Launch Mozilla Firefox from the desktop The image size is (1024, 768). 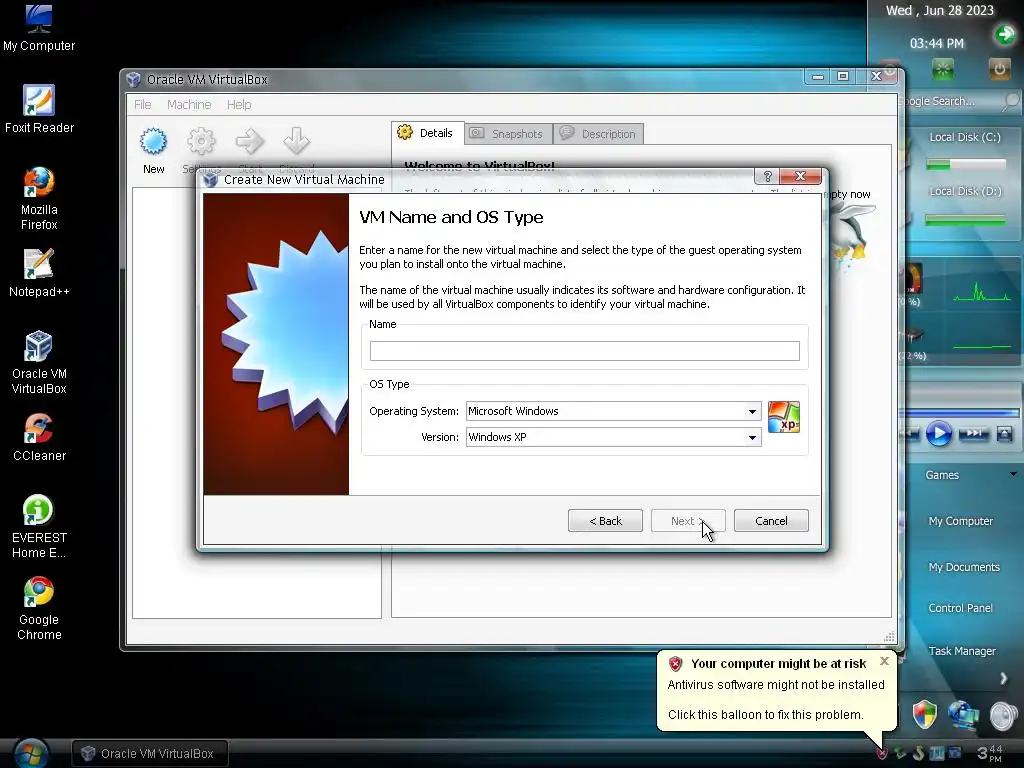click(39, 199)
